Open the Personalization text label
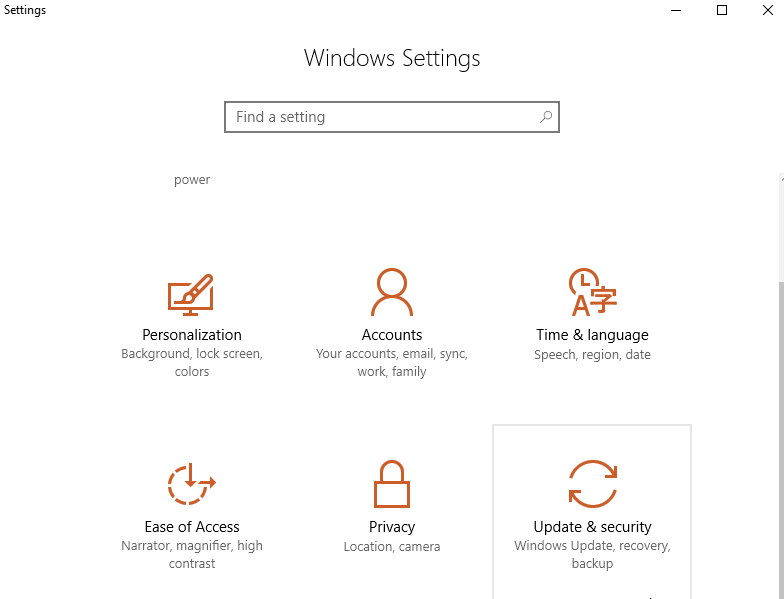 pyautogui.click(x=192, y=335)
